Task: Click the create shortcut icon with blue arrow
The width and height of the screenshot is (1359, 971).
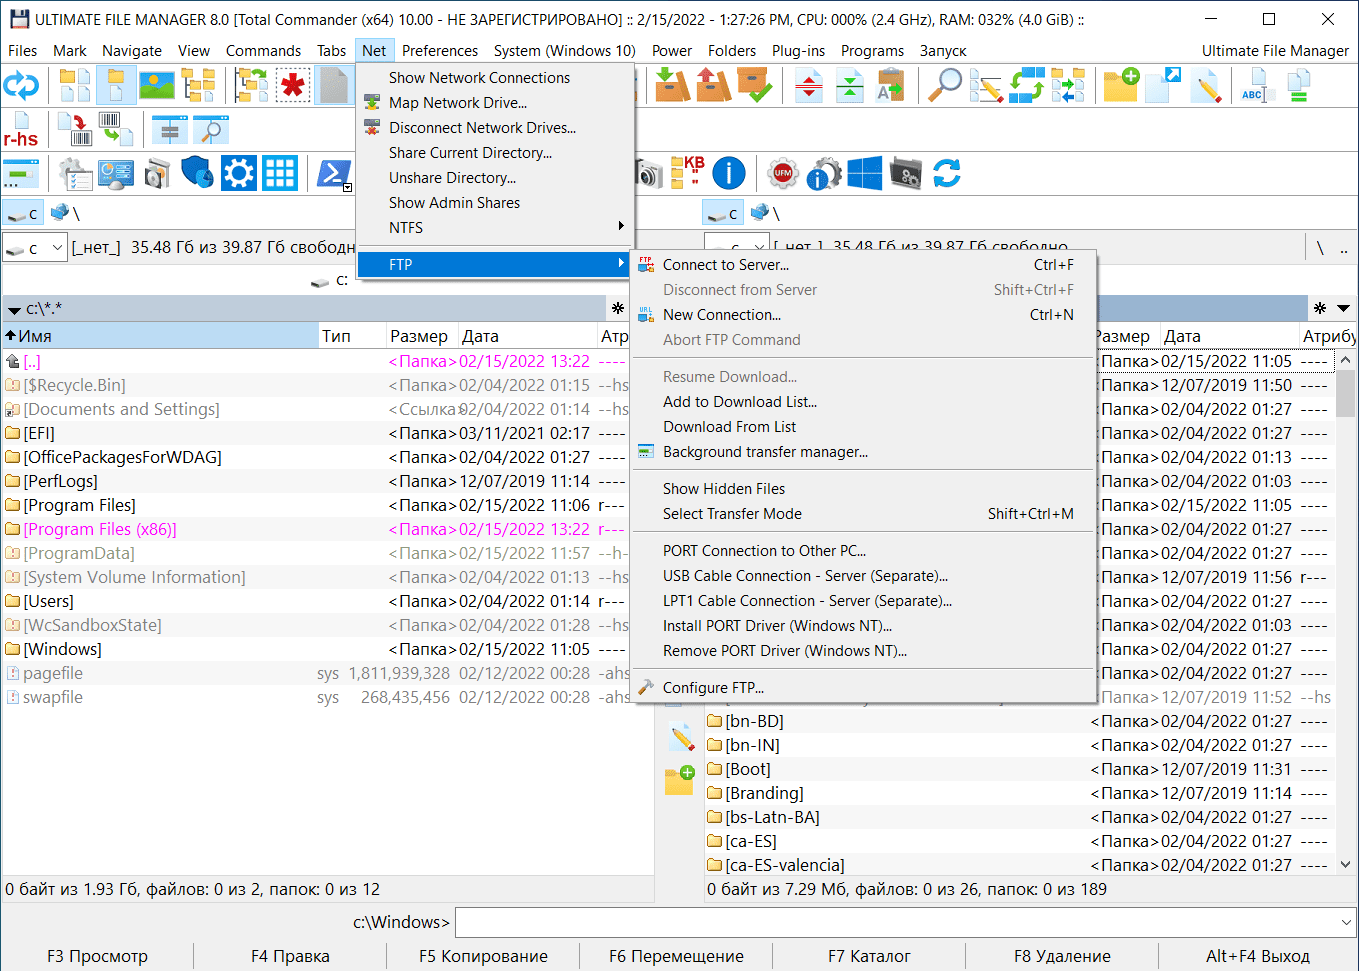Action: pyautogui.click(x=1163, y=86)
